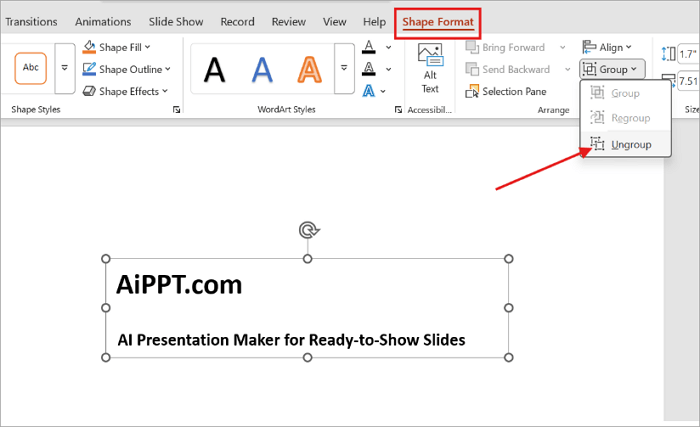Expand the WordArt styles gallery
This screenshot has width=700, height=427.
click(344, 68)
